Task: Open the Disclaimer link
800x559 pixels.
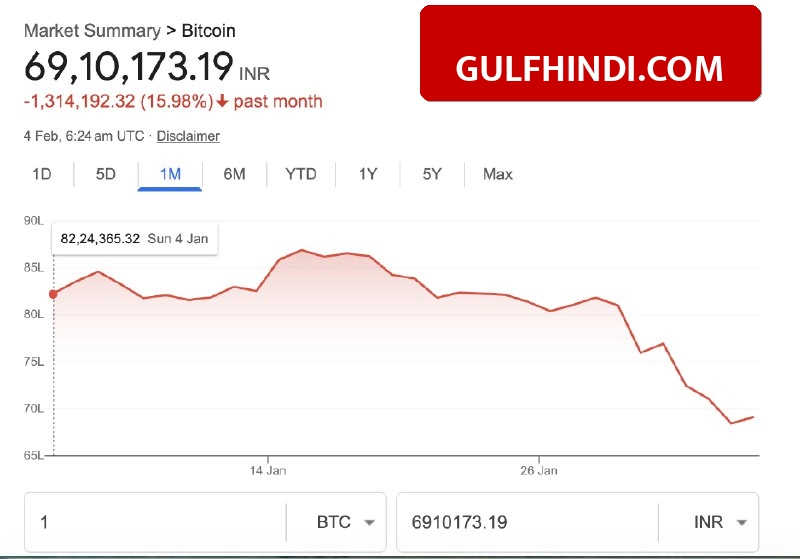Action: click(188, 136)
